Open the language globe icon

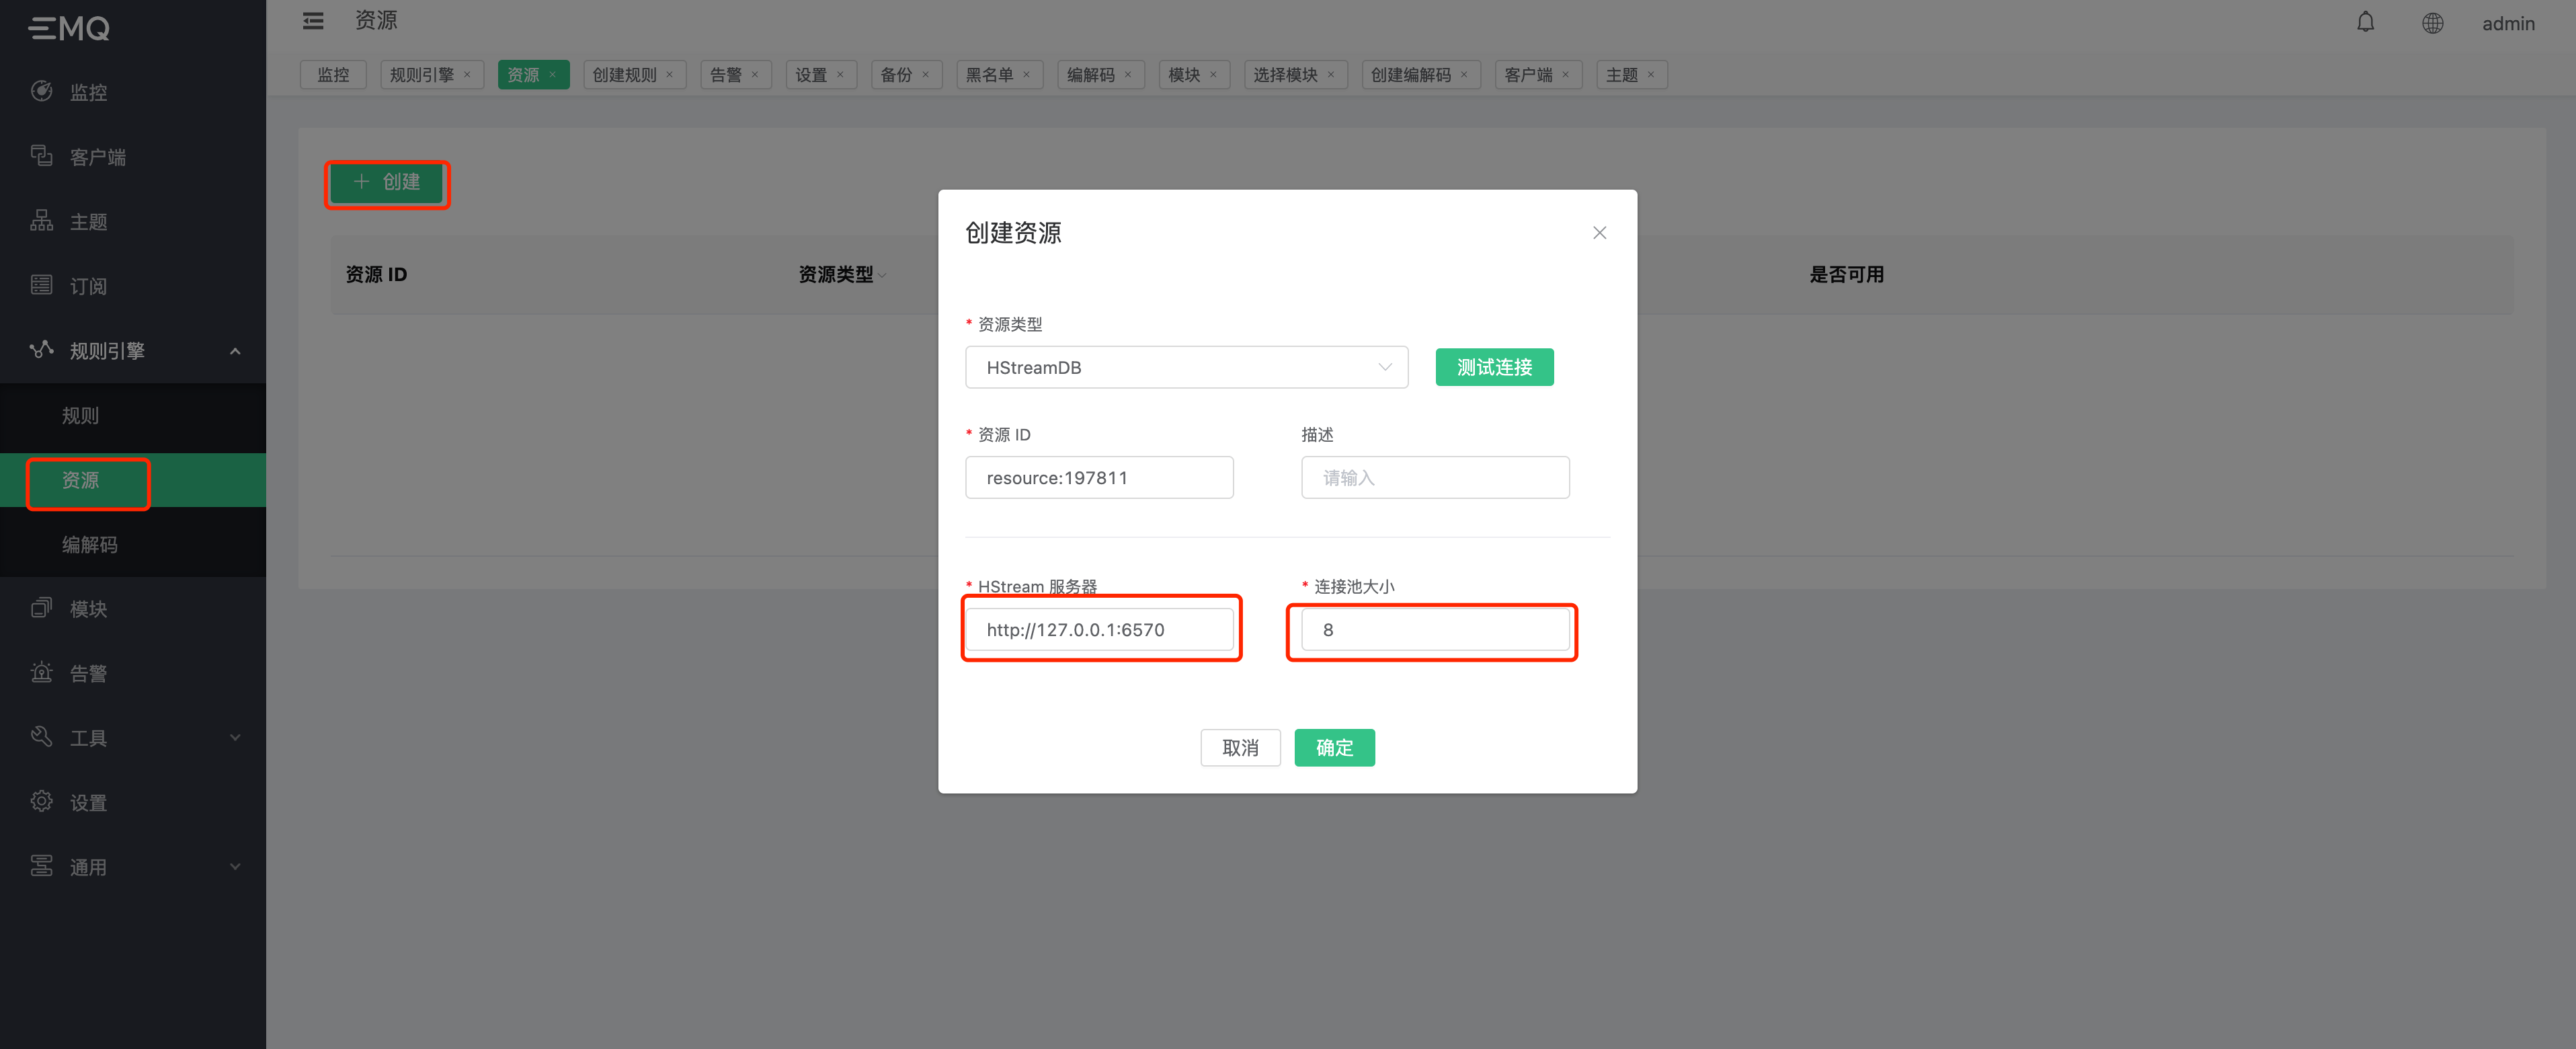2432,23
